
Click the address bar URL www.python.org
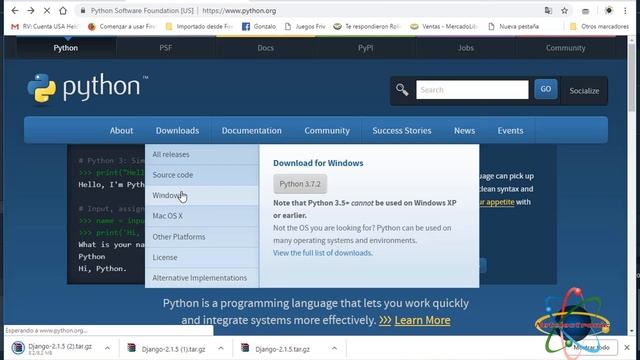point(239,11)
